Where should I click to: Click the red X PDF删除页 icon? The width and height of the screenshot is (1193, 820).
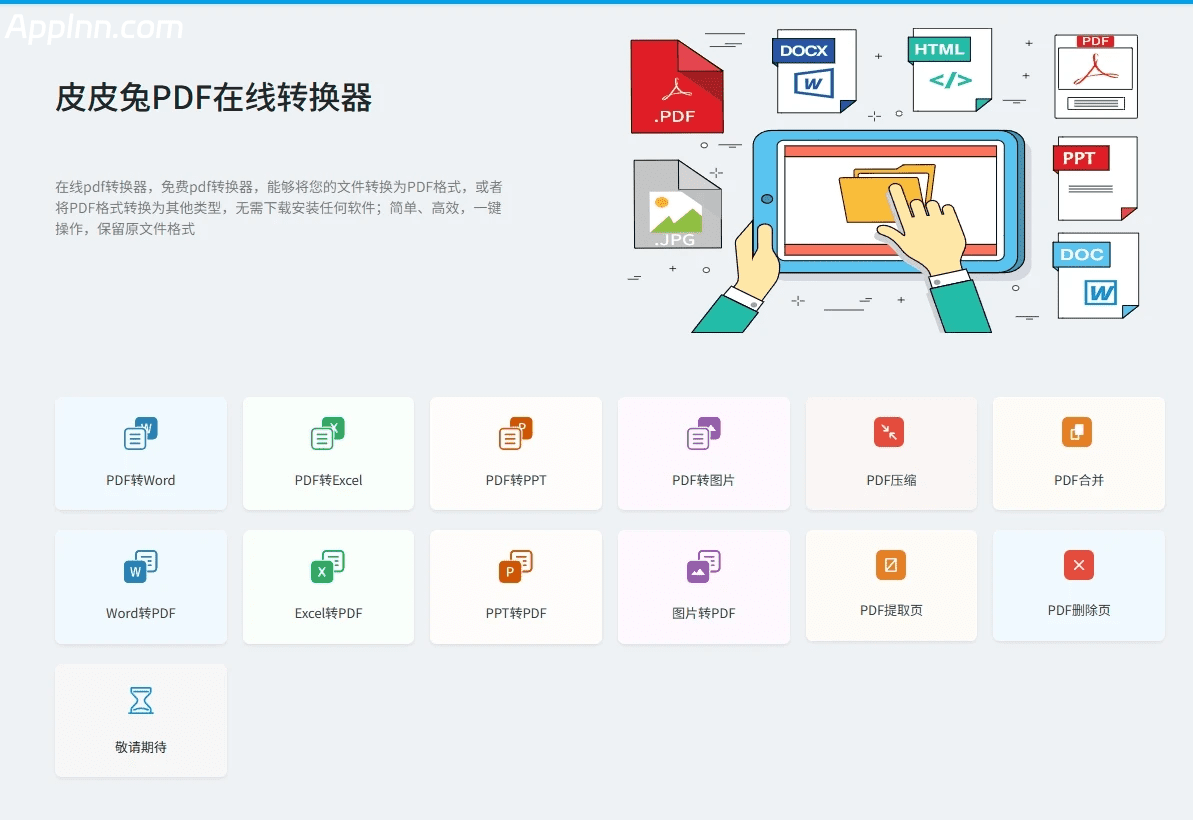click(1079, 564)
